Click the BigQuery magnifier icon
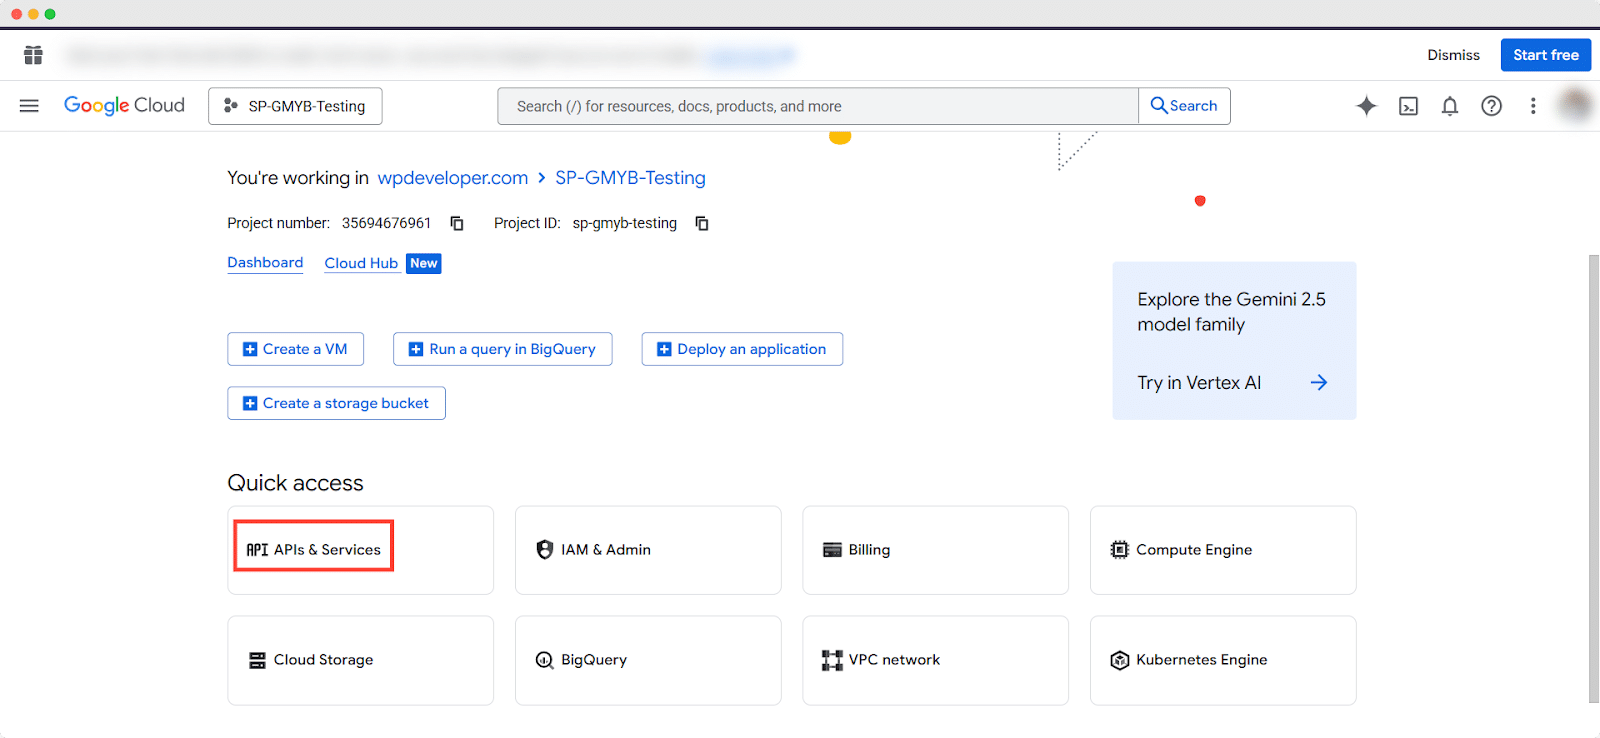 coord(545,660)
